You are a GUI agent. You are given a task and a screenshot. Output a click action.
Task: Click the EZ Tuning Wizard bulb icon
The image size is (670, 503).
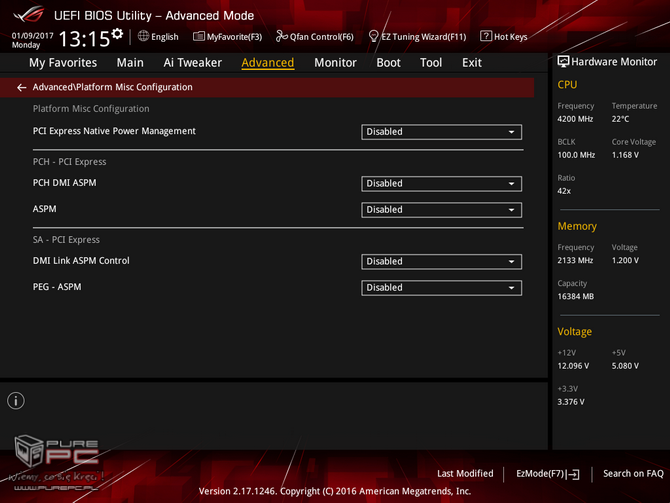pos(373,36)
